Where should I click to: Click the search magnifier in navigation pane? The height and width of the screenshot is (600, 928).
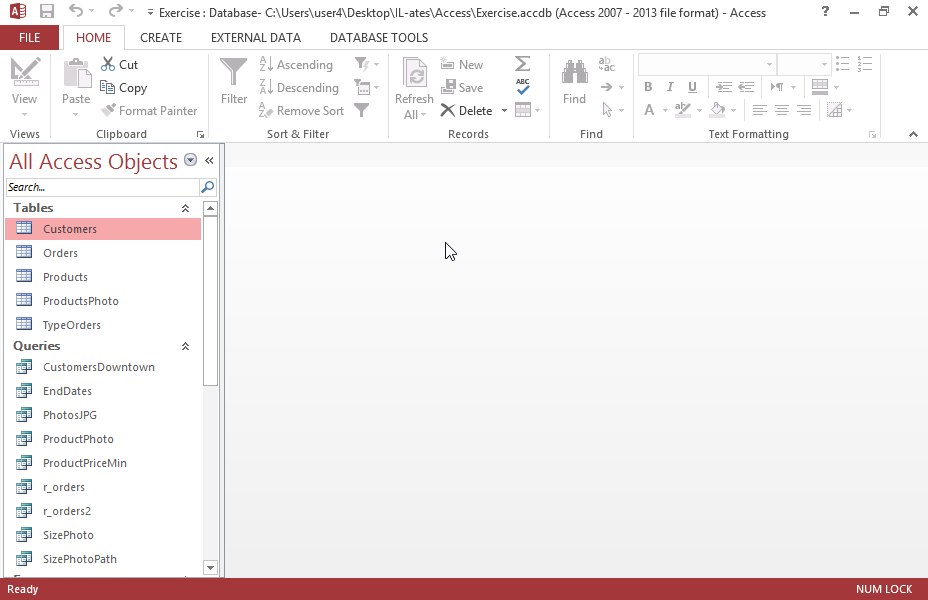point(208,187)
